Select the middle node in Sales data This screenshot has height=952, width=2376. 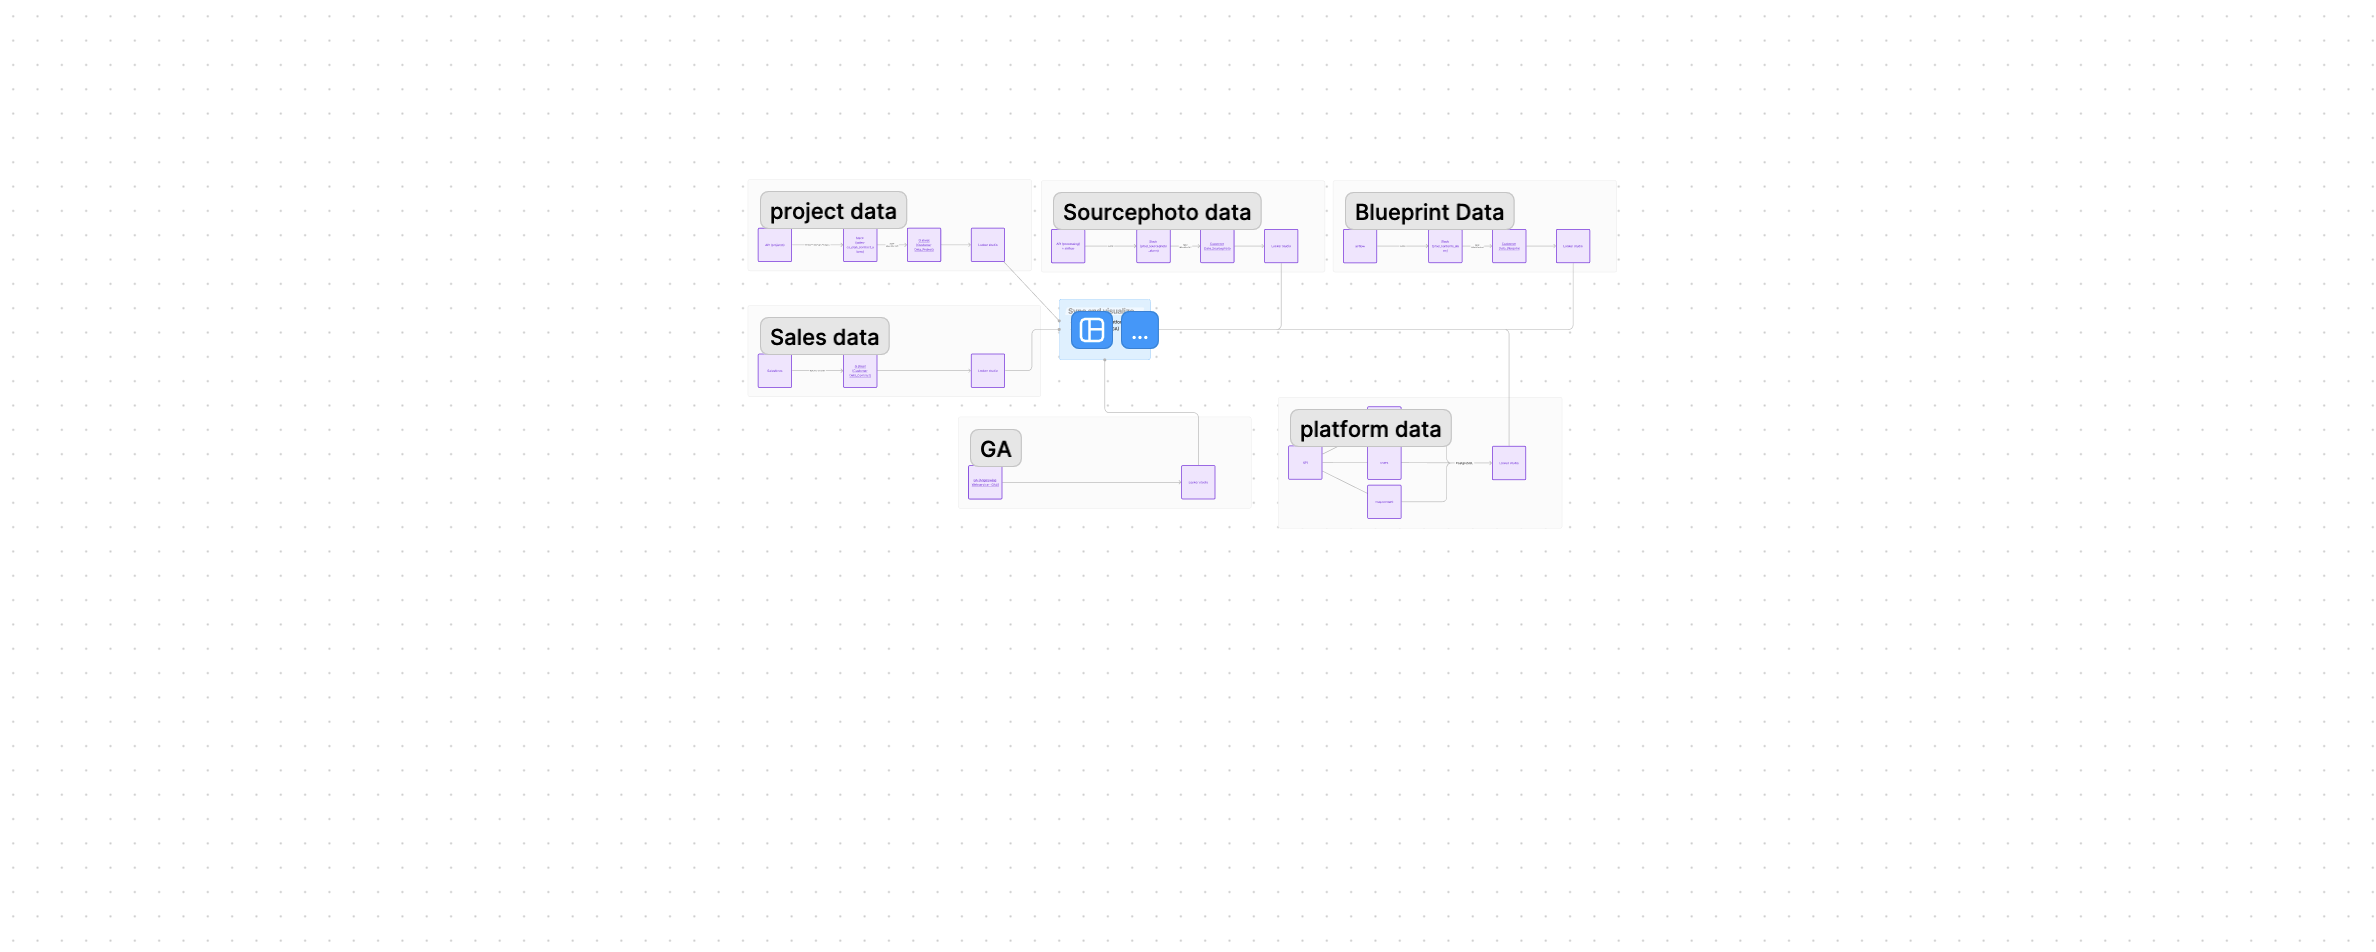pos(860,371)
